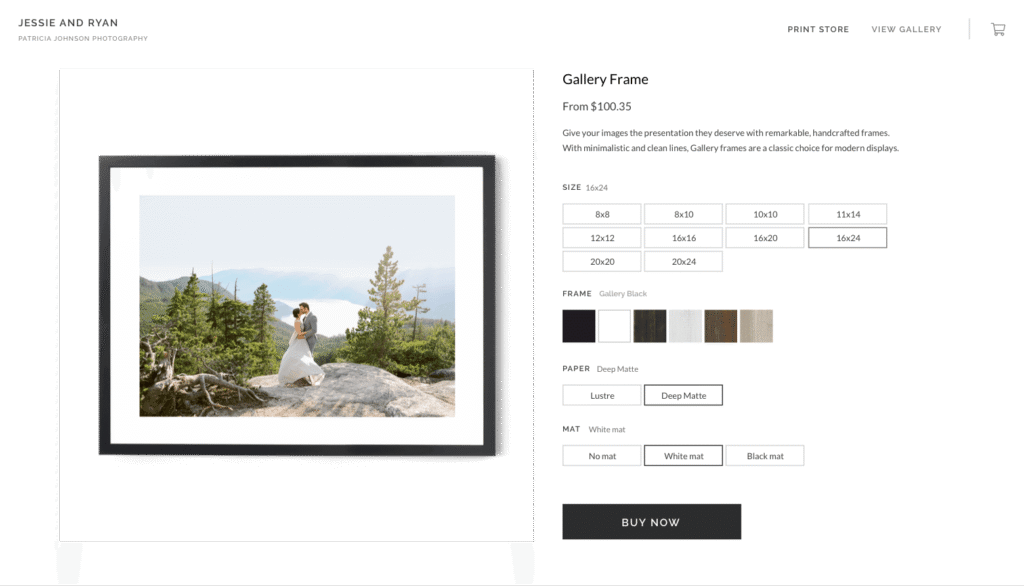
Task: Select the light whitewashed wood frame swatch
Action: point(685,326)
